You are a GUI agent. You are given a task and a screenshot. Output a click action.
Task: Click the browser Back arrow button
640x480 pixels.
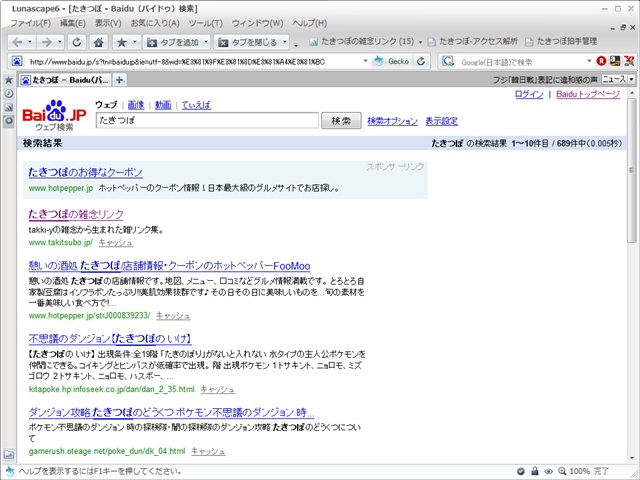click(18, 42)
